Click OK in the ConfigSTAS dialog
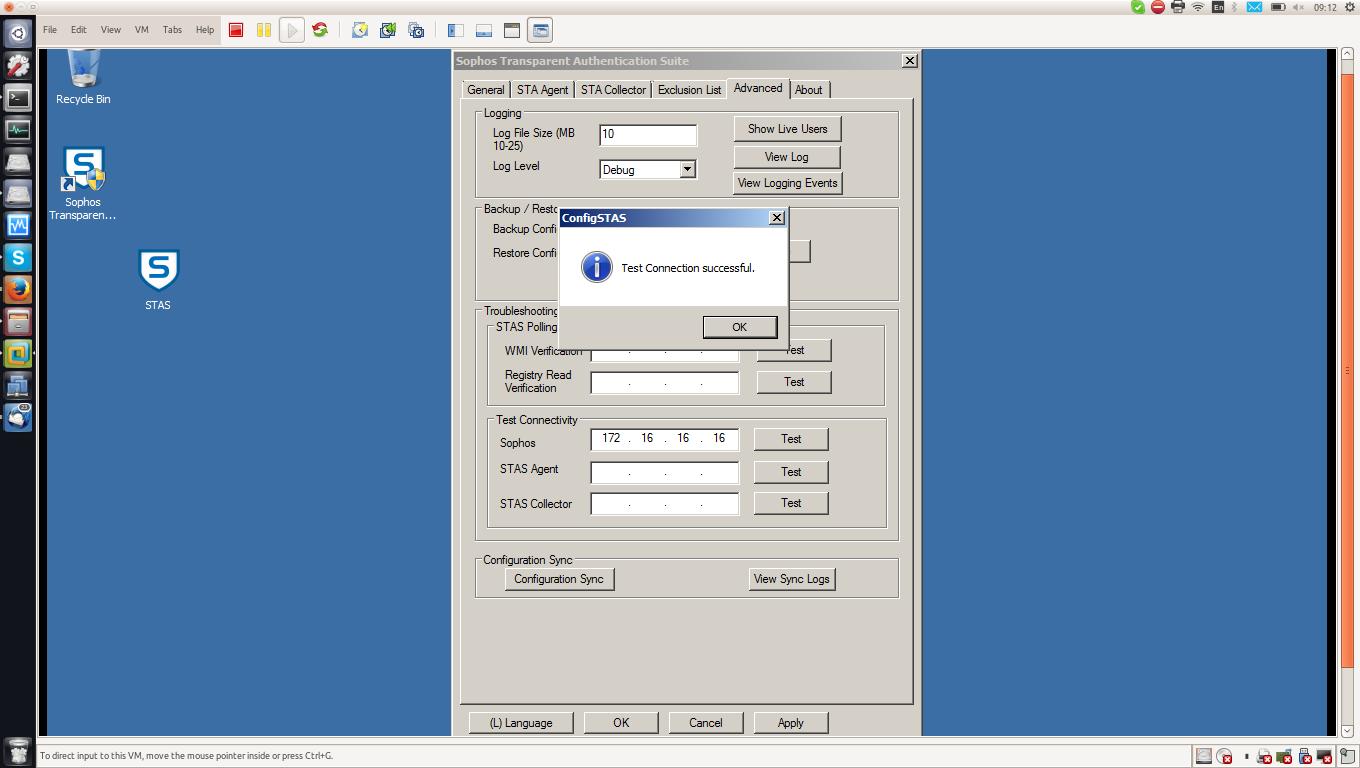Screen dimensions: 1360x768 point(739,327)
